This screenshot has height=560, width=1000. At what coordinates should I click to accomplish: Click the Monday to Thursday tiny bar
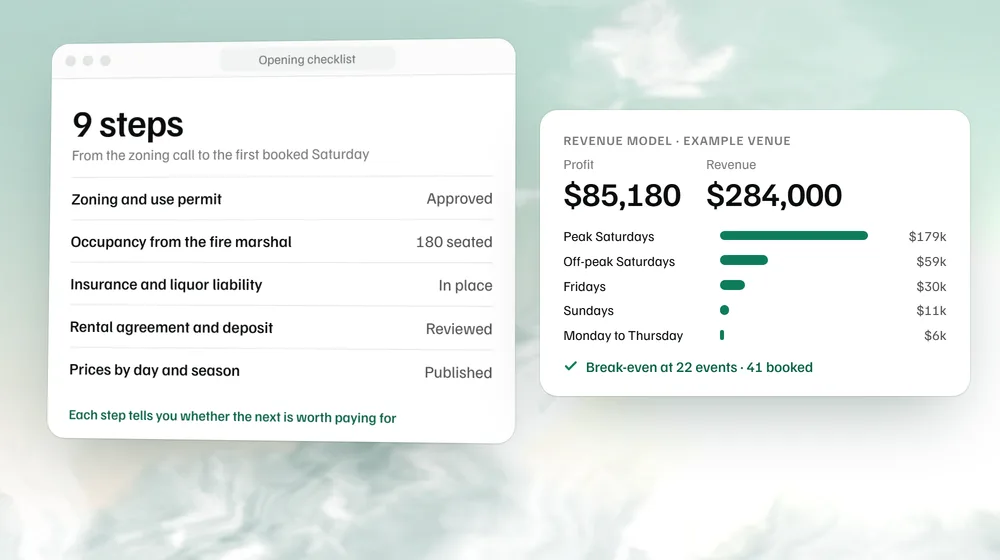click(x=722, y=335)
